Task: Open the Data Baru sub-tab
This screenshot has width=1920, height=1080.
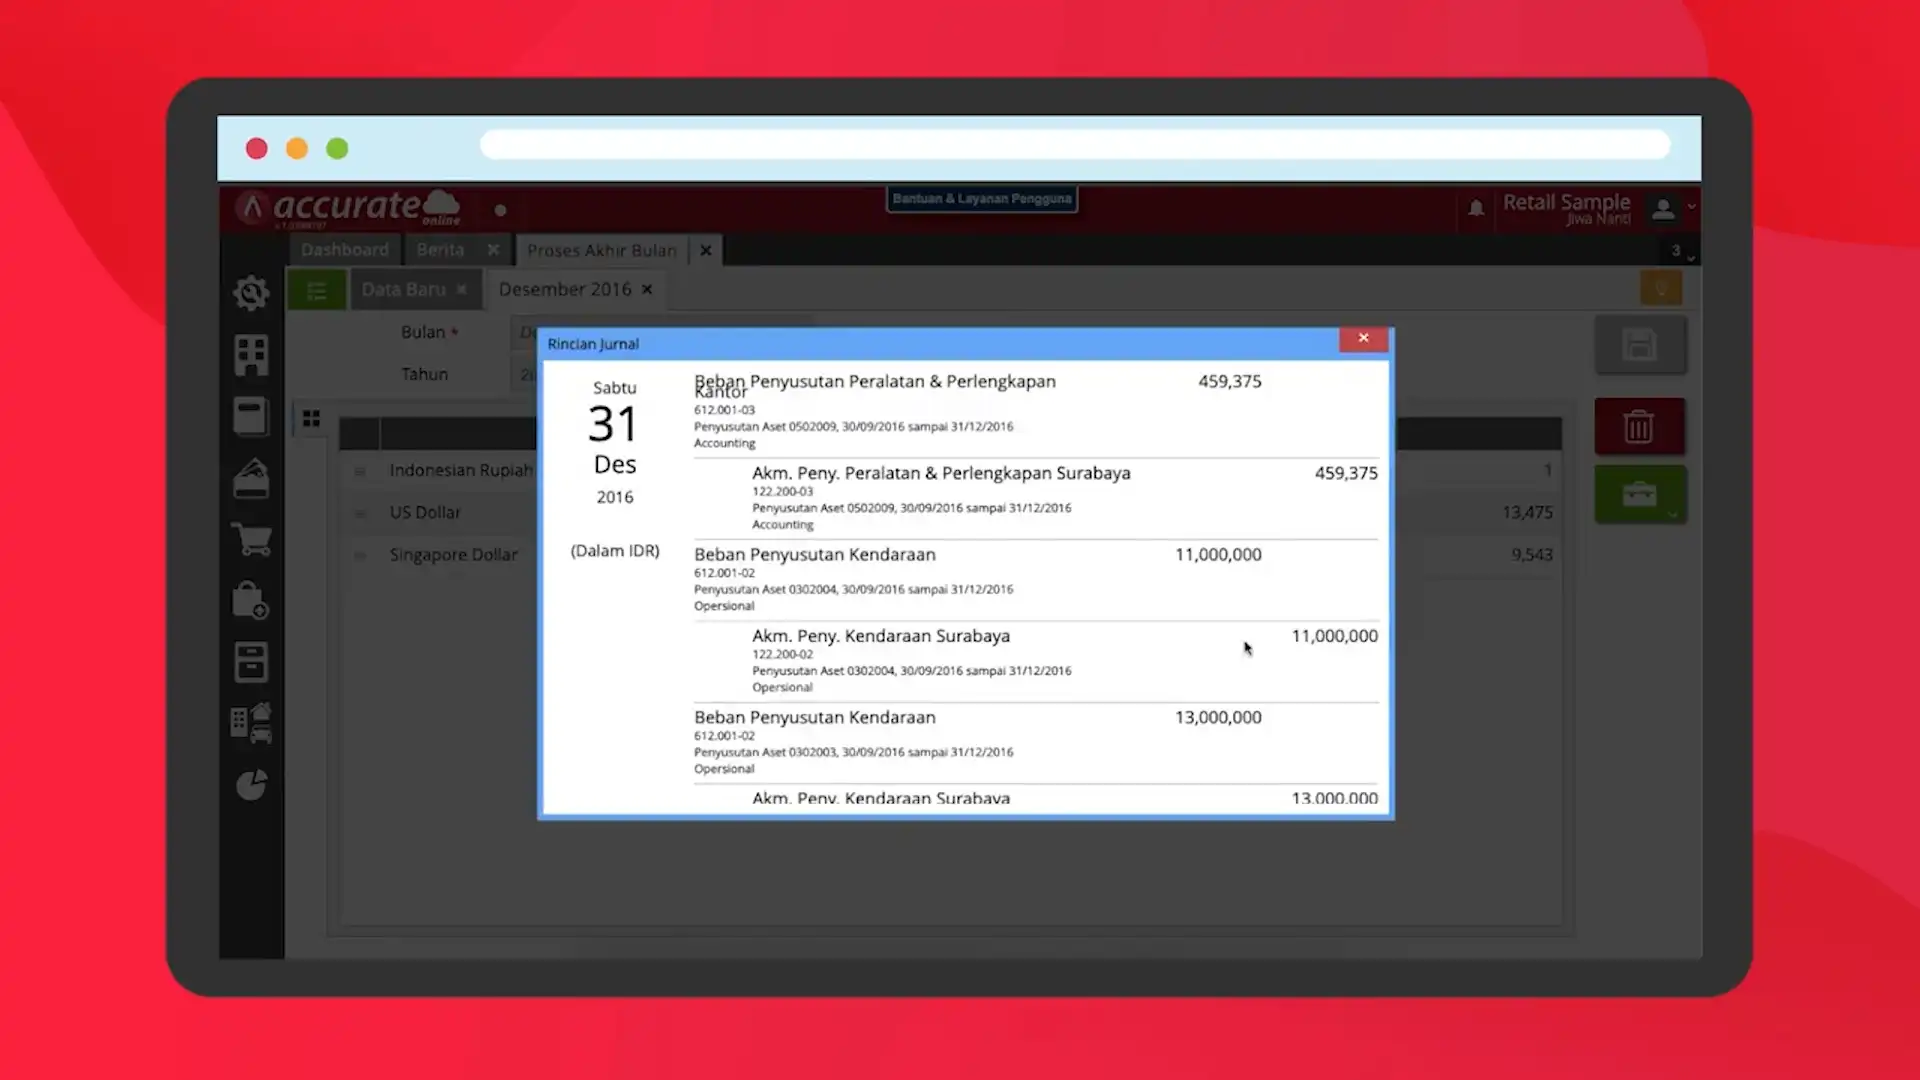Action: 403,289
